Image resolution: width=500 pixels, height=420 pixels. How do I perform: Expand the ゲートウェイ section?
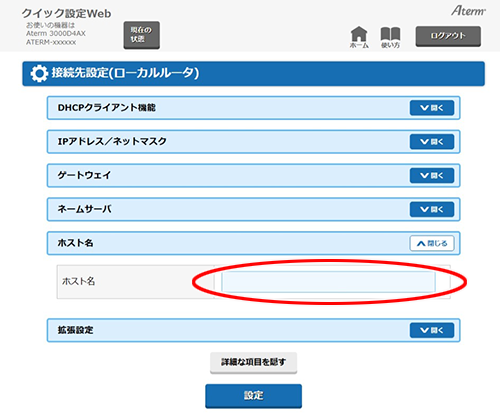tap(432, 175)
